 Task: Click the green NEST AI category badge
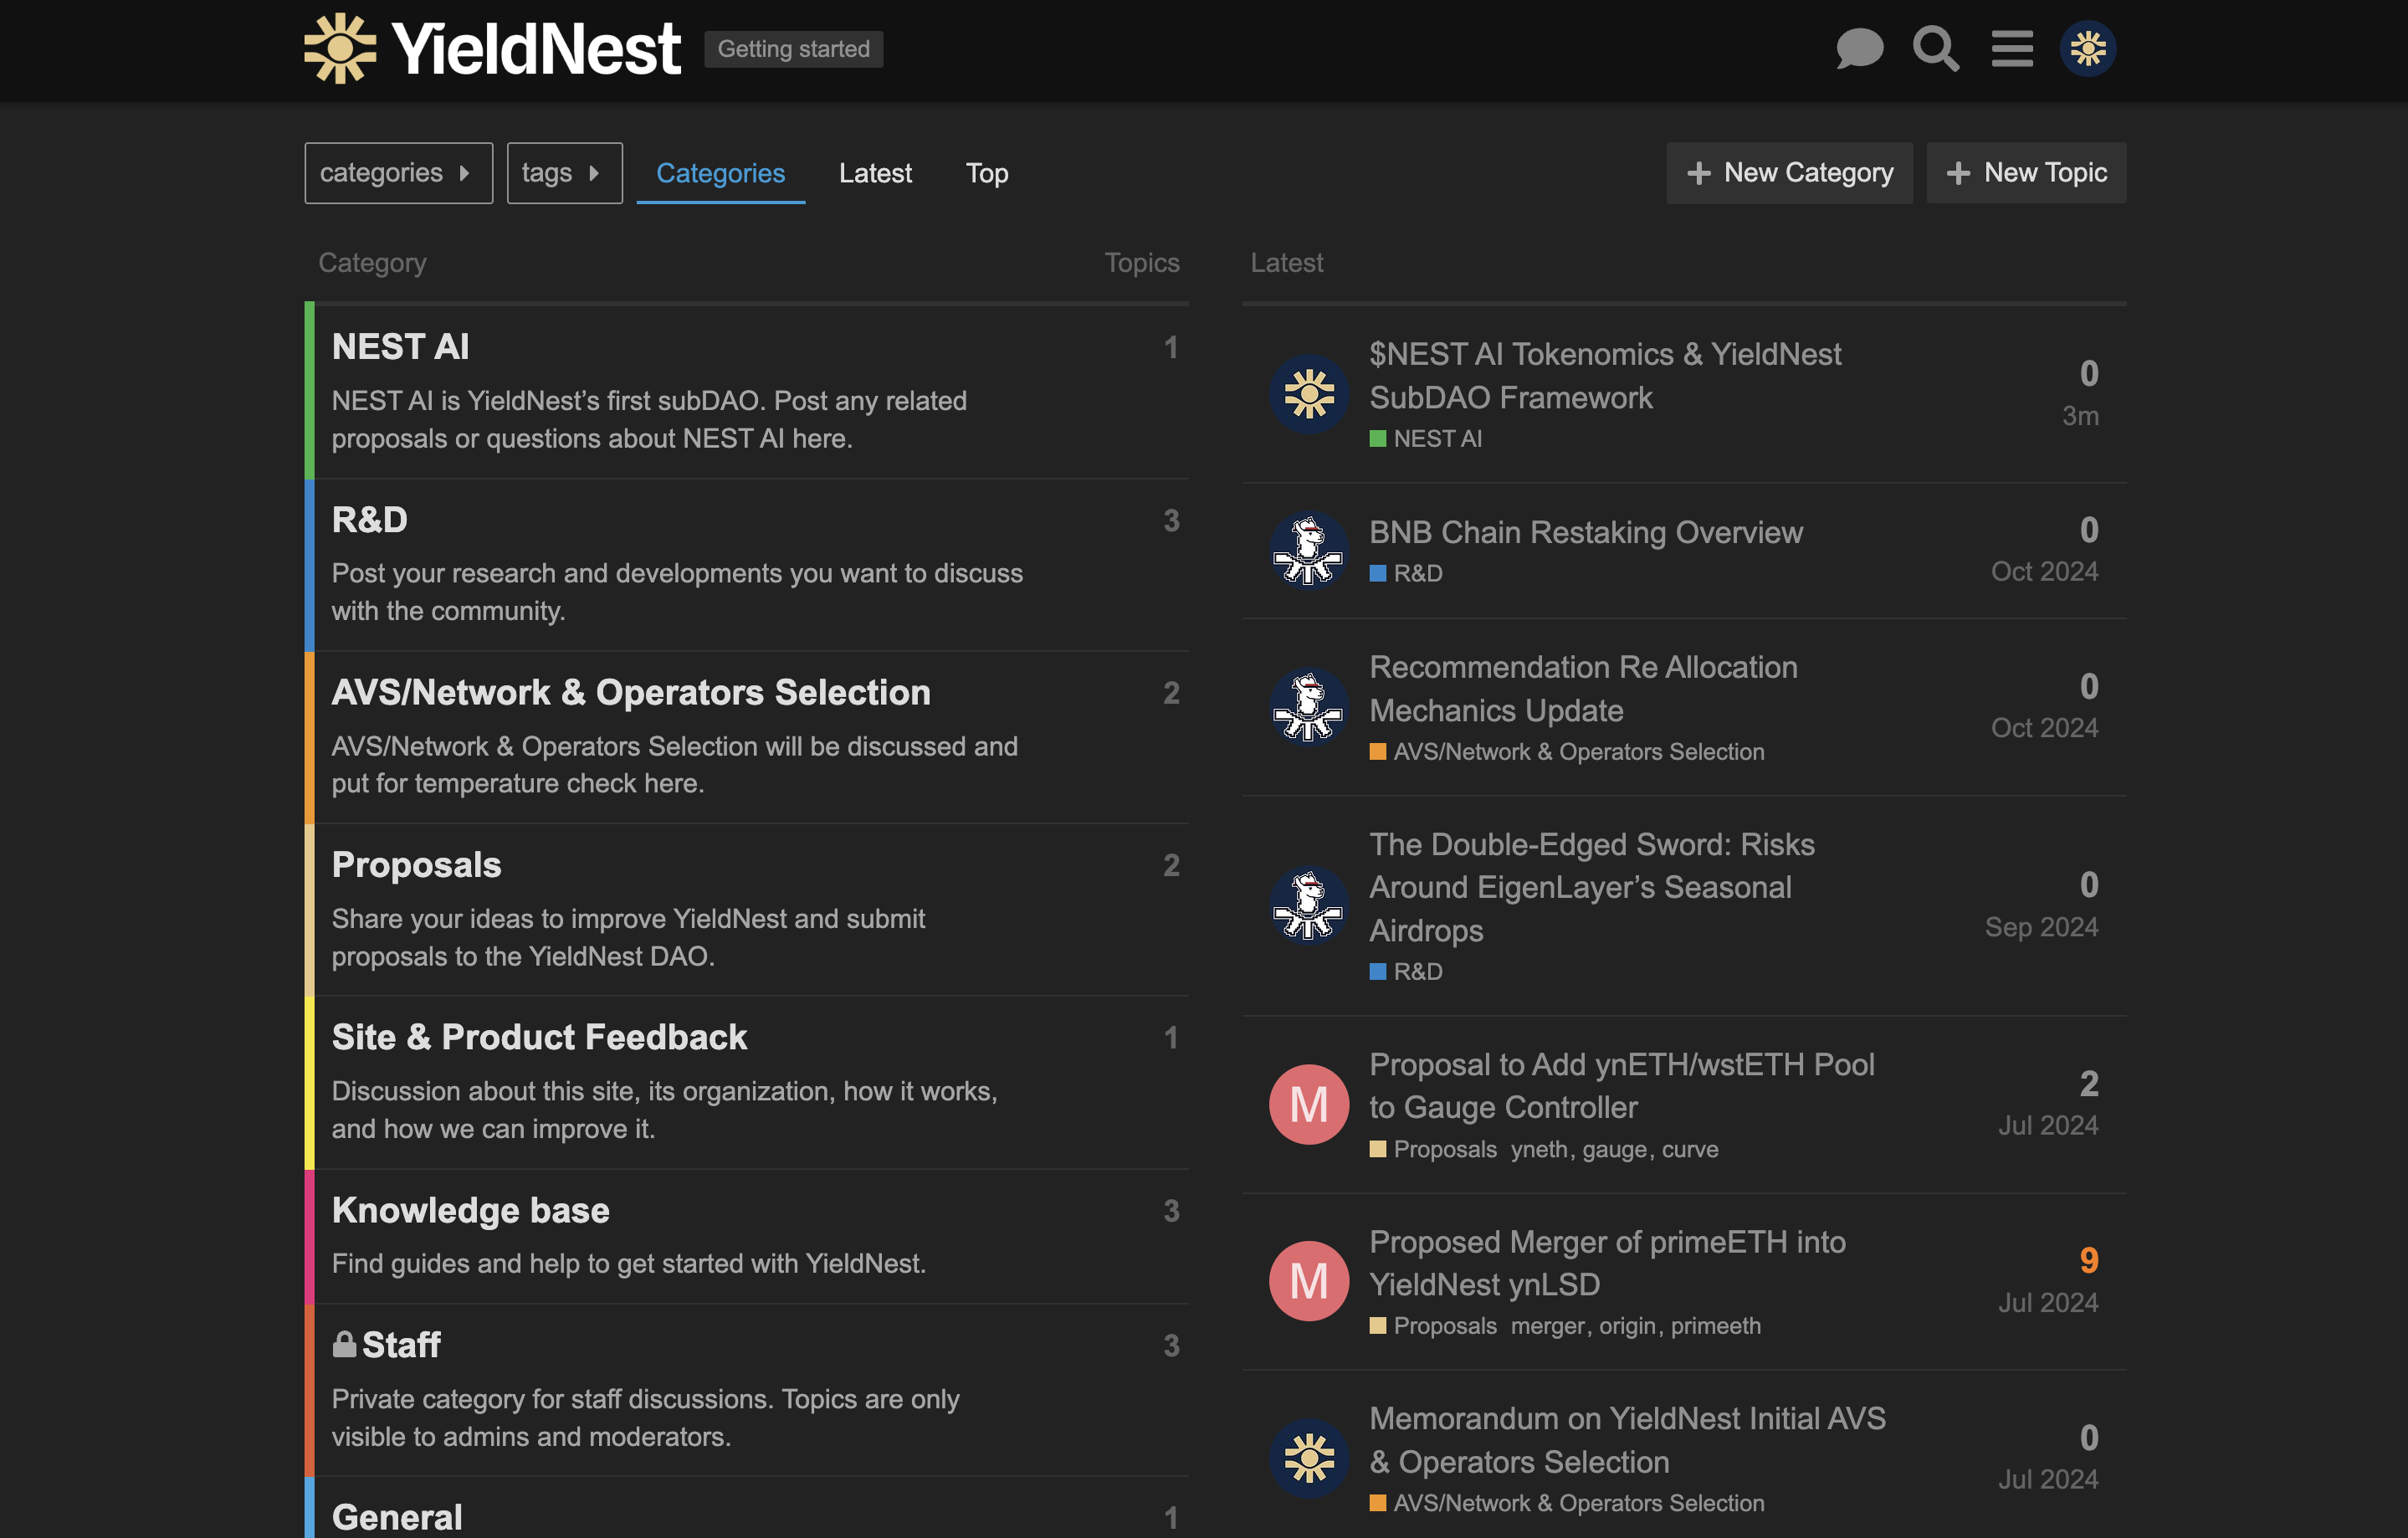pyautogui.click(x=1426, y=439)
